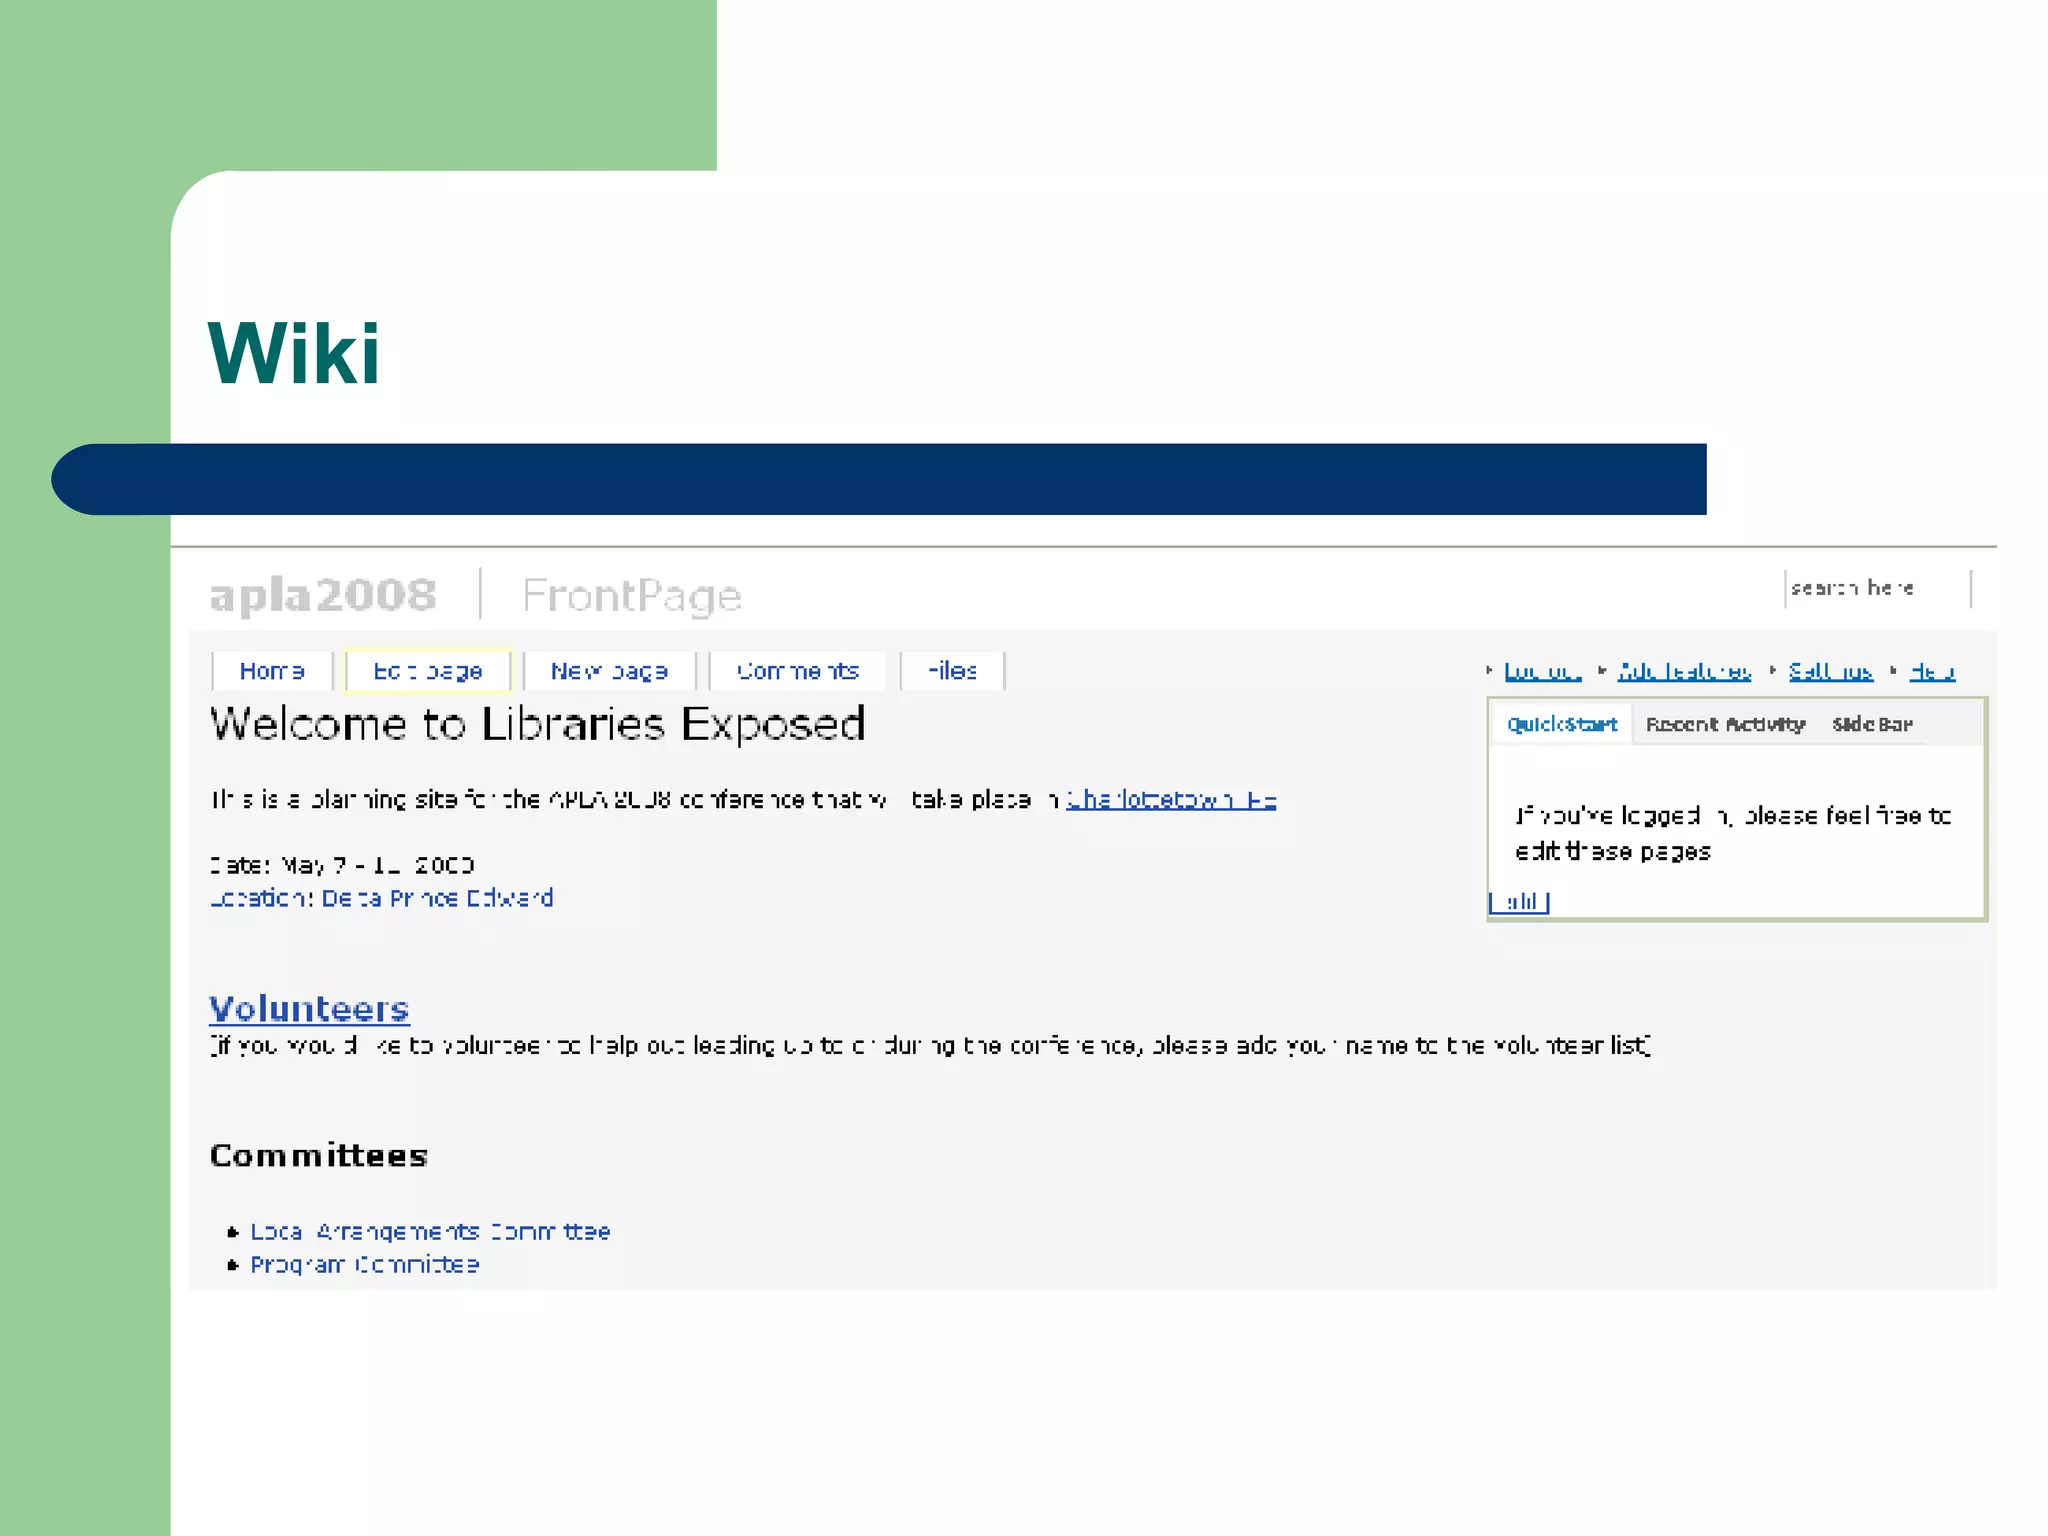
Task: Click the edit link in sidebar box
Action: pos(1519,902)
